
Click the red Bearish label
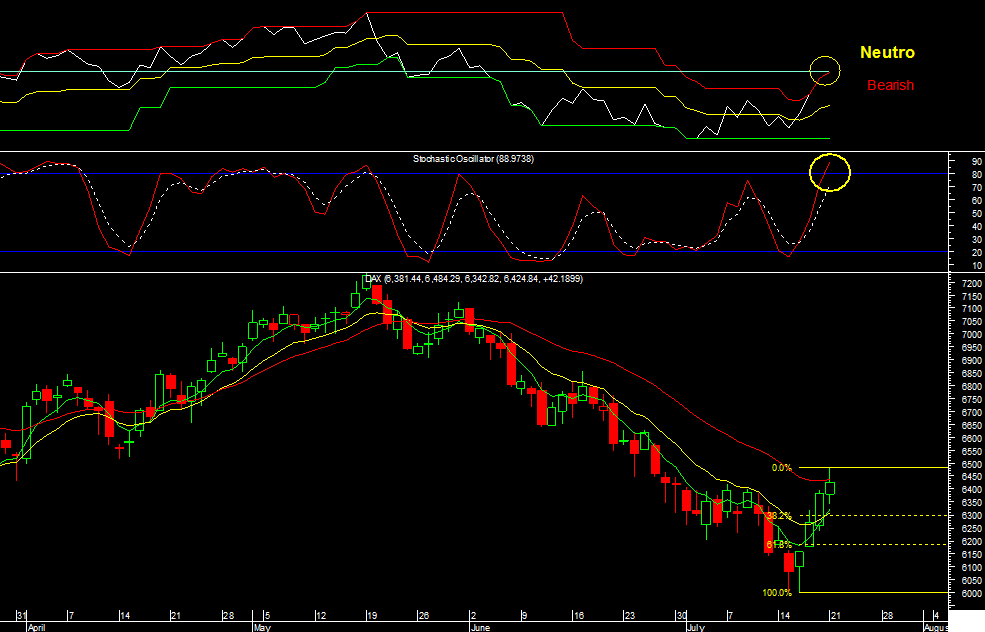[890, 85]
